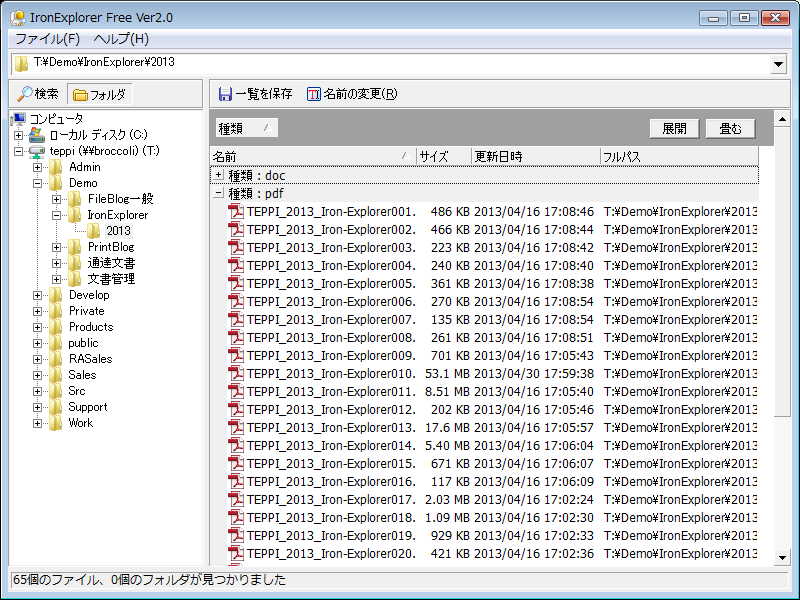Expand the 通達文書 folder node

click(x=56, y=263)
